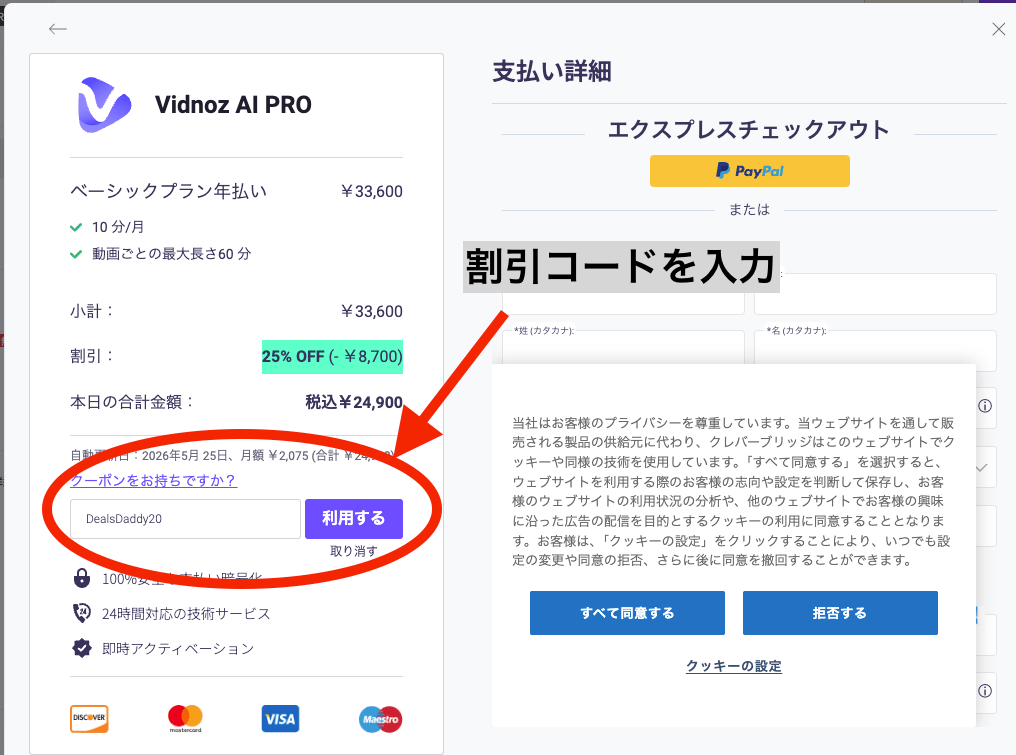Click the 姓 (カタカナ) input field

623,351
